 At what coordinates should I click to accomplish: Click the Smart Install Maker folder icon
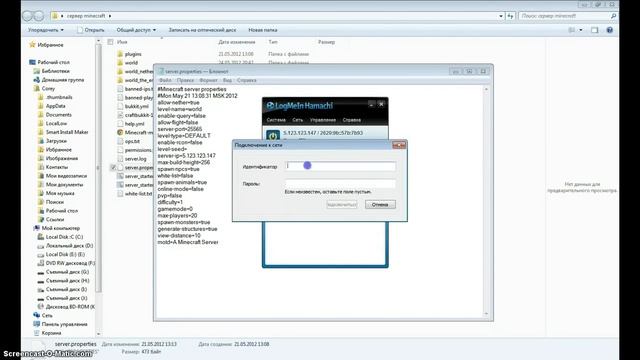click(x=40, y=132)
